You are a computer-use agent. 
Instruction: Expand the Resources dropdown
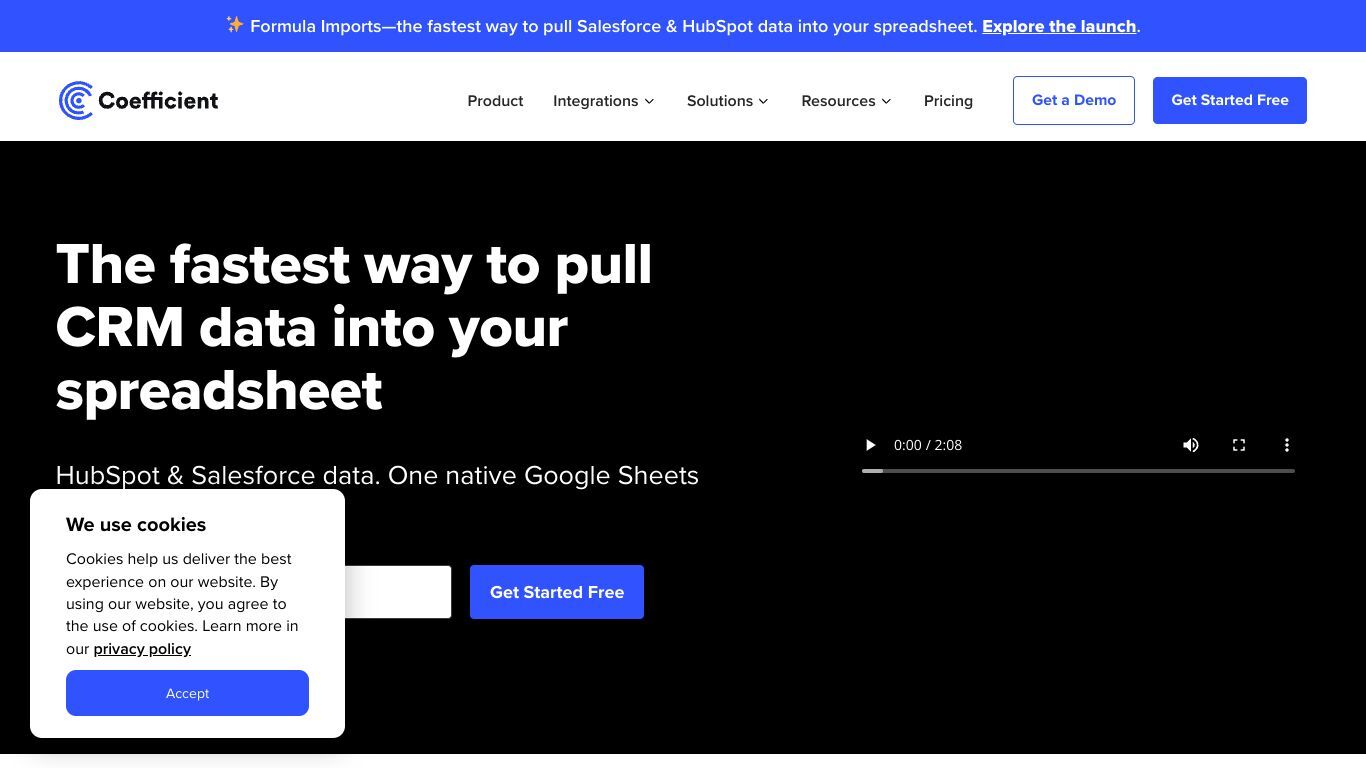coord(846,101)
